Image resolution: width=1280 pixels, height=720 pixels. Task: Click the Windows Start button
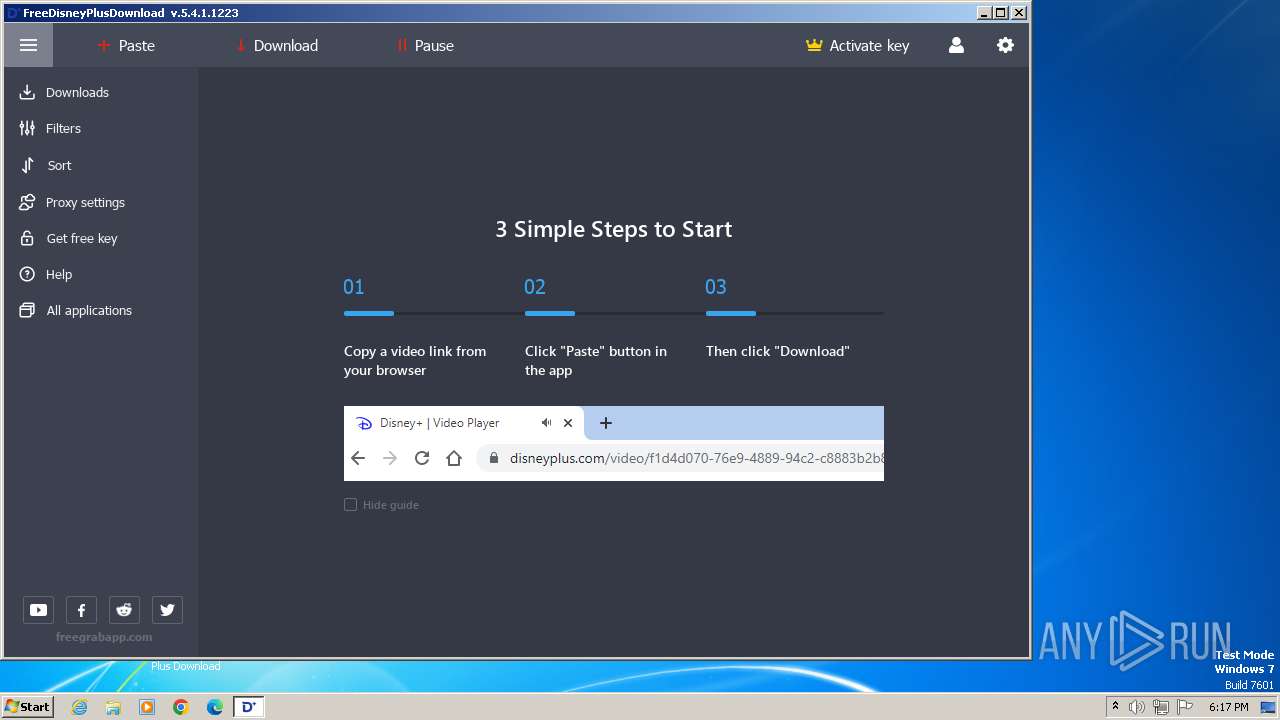tap(28, 706)
